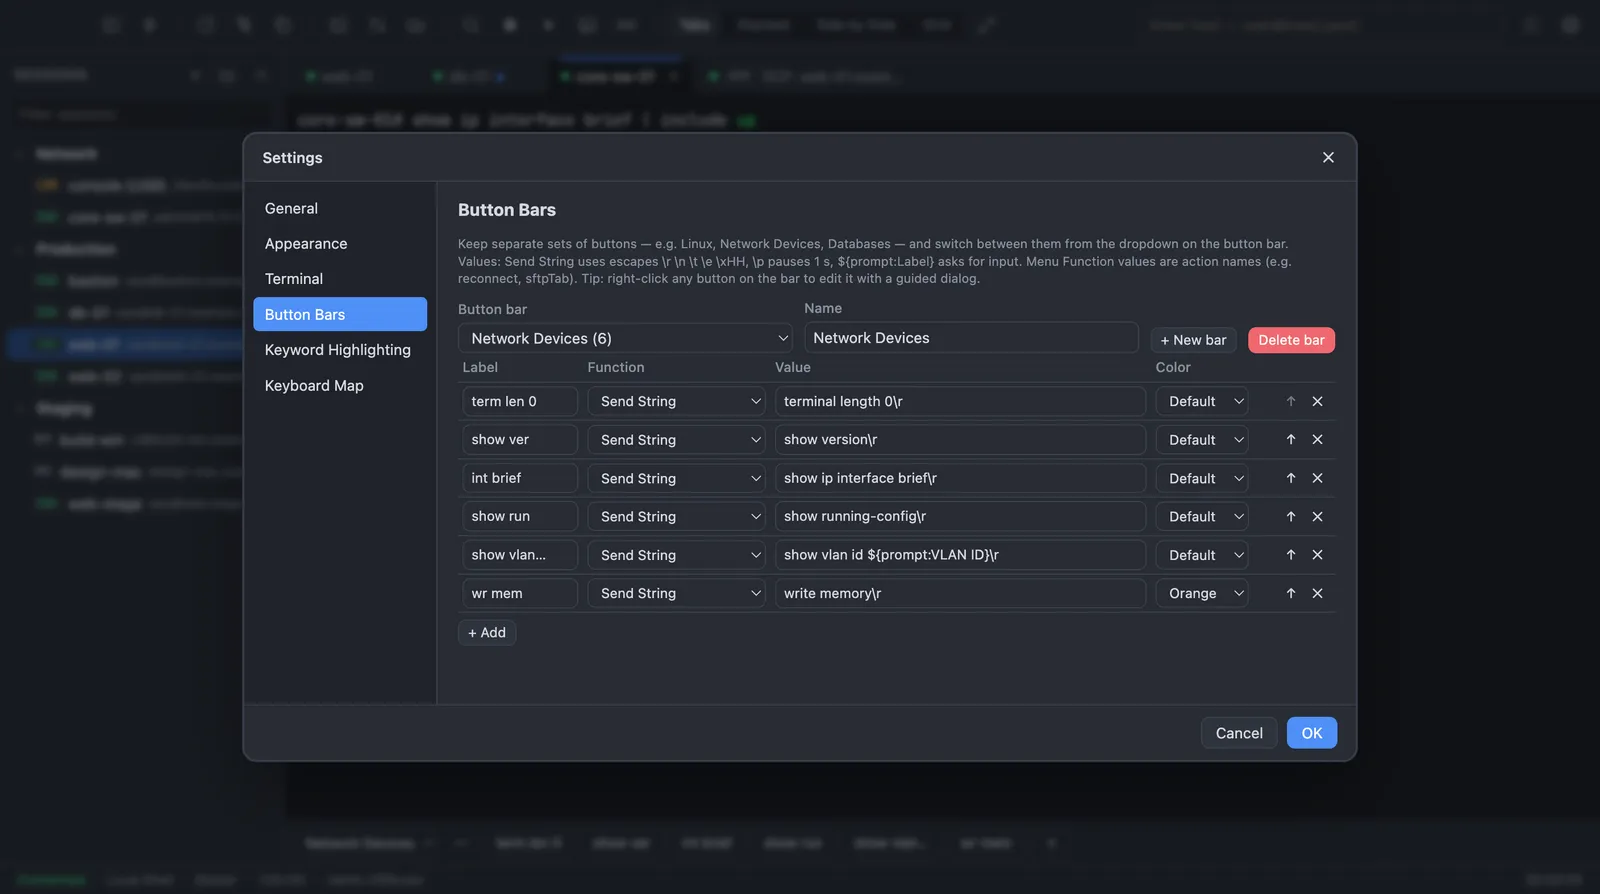Click the 'term len 0' label field

click(x=520, y=402)
